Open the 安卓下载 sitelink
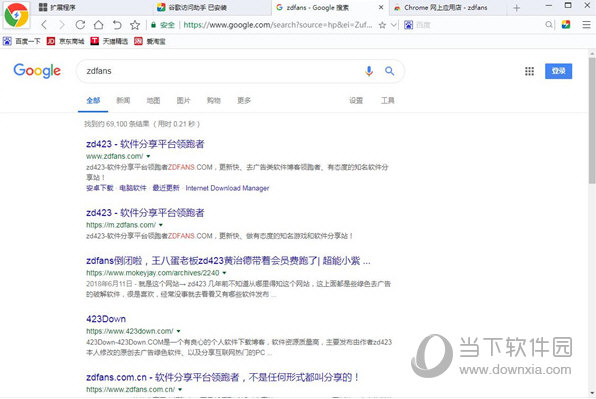Screen dimensions: 596x399 coord(100,188)
